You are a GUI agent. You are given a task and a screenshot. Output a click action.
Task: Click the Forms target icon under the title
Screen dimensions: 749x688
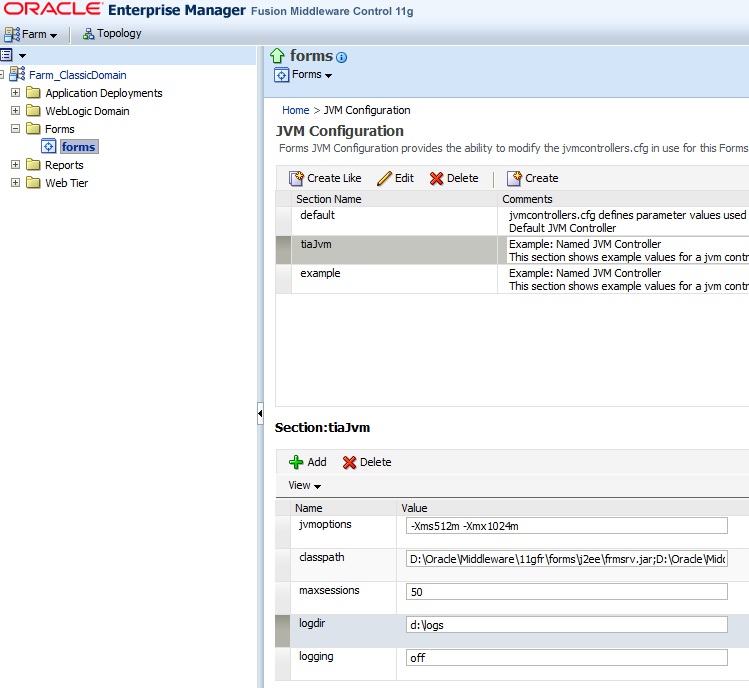pyautogui.click(x=281, y=75)
